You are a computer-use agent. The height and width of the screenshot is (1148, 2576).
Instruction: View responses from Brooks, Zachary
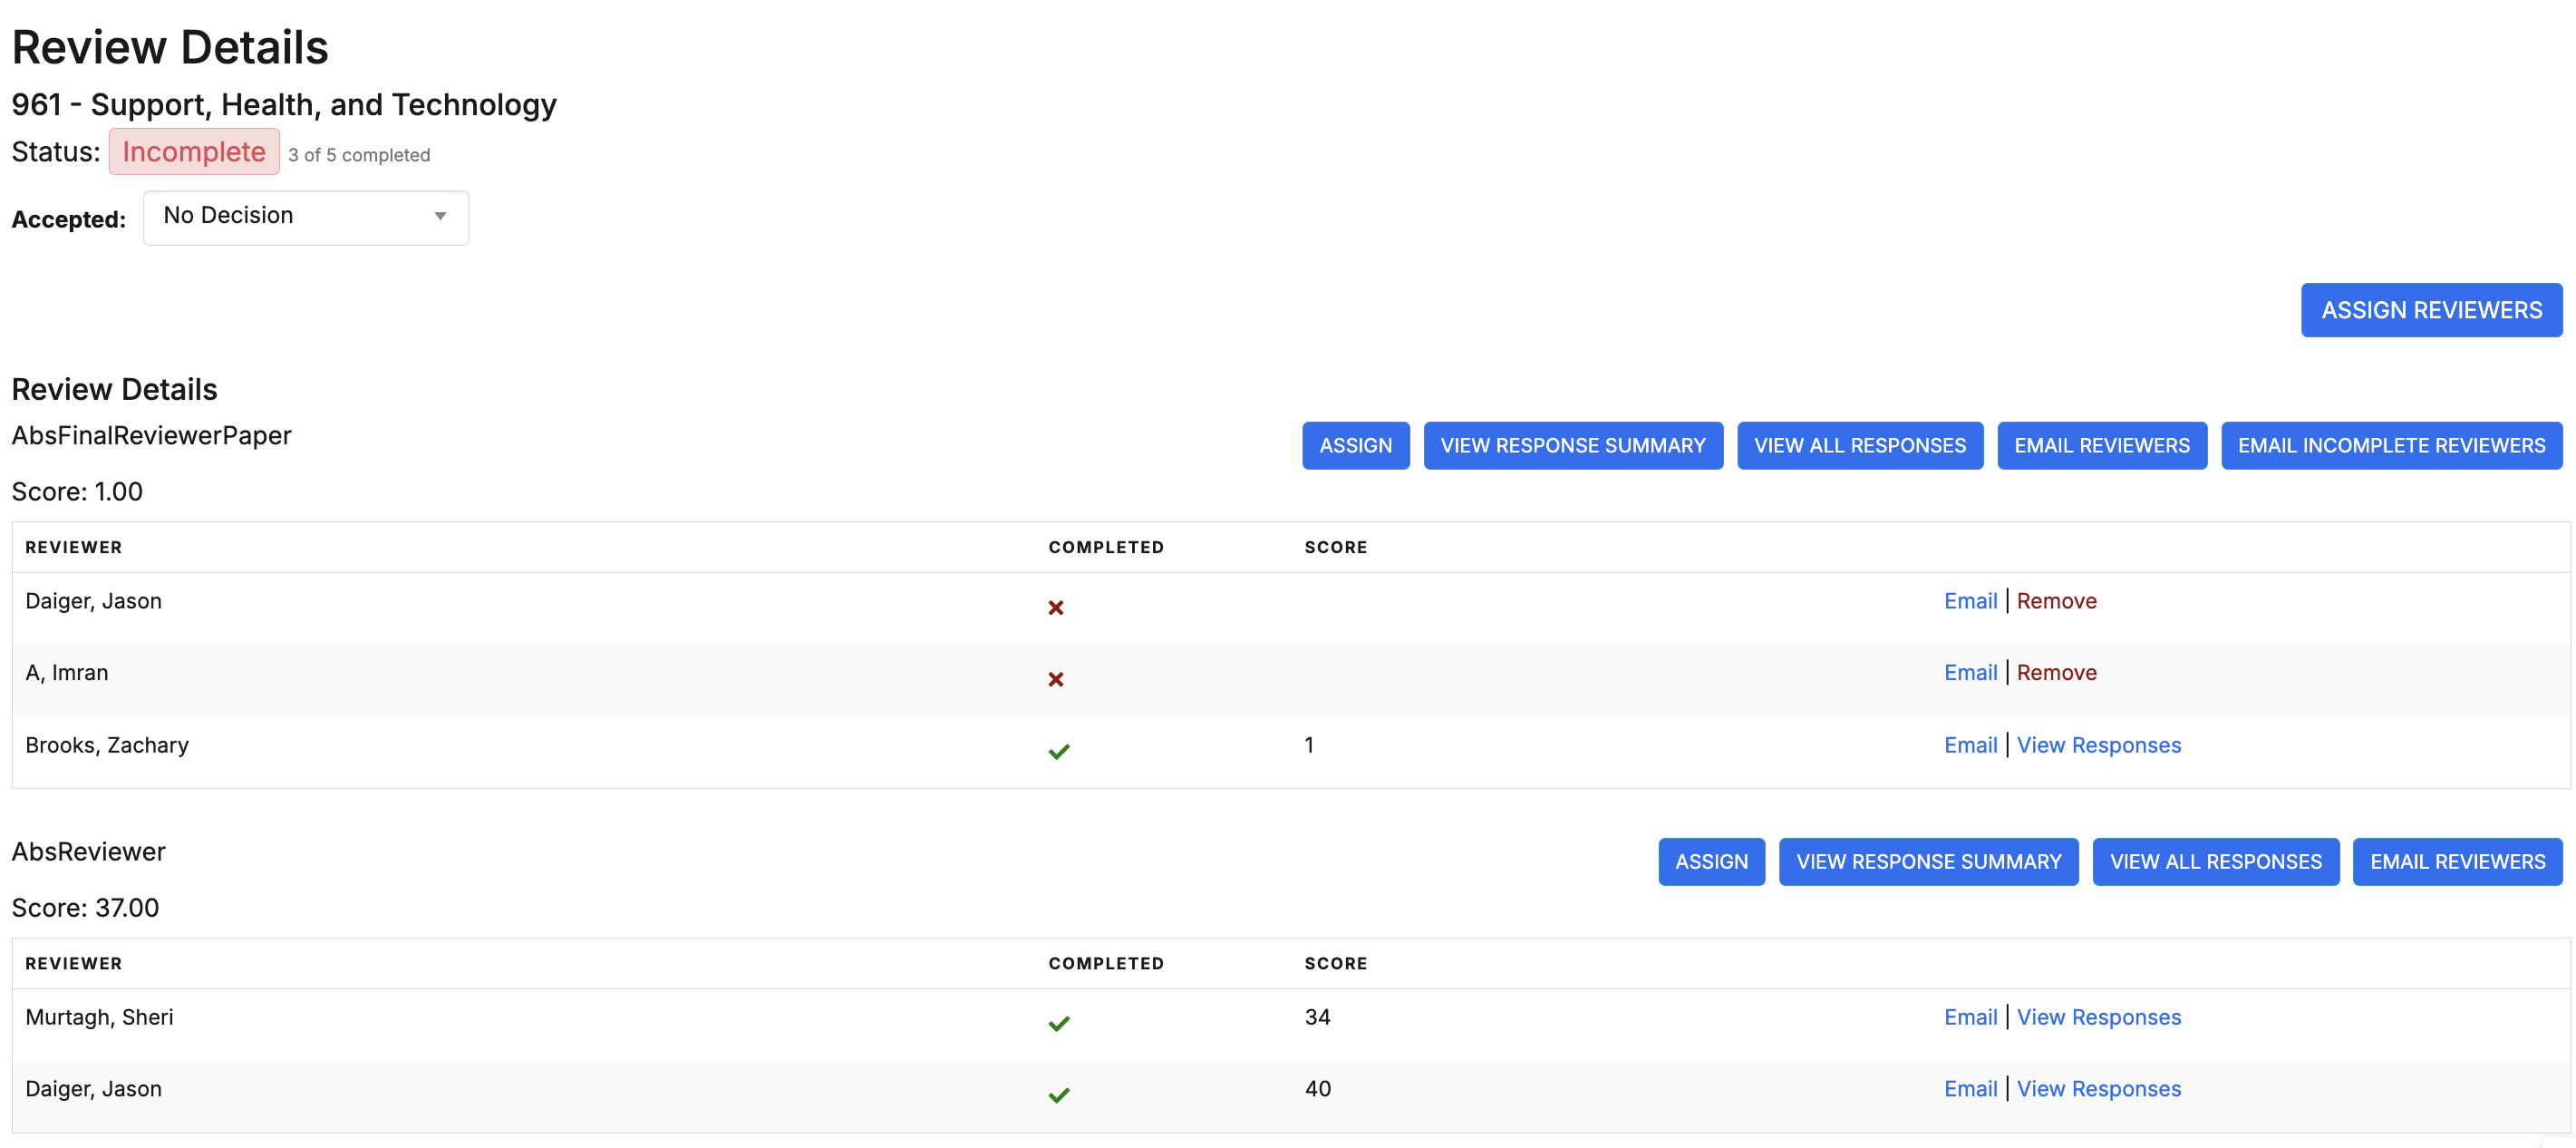(2098, 745)
